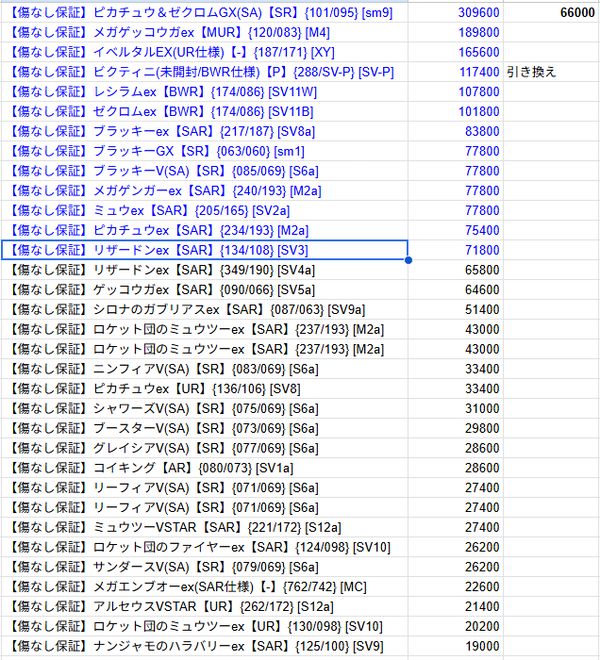The image size is (600, 660).
Task: Click the price cell 309600
Action: (x=456, y=13)
